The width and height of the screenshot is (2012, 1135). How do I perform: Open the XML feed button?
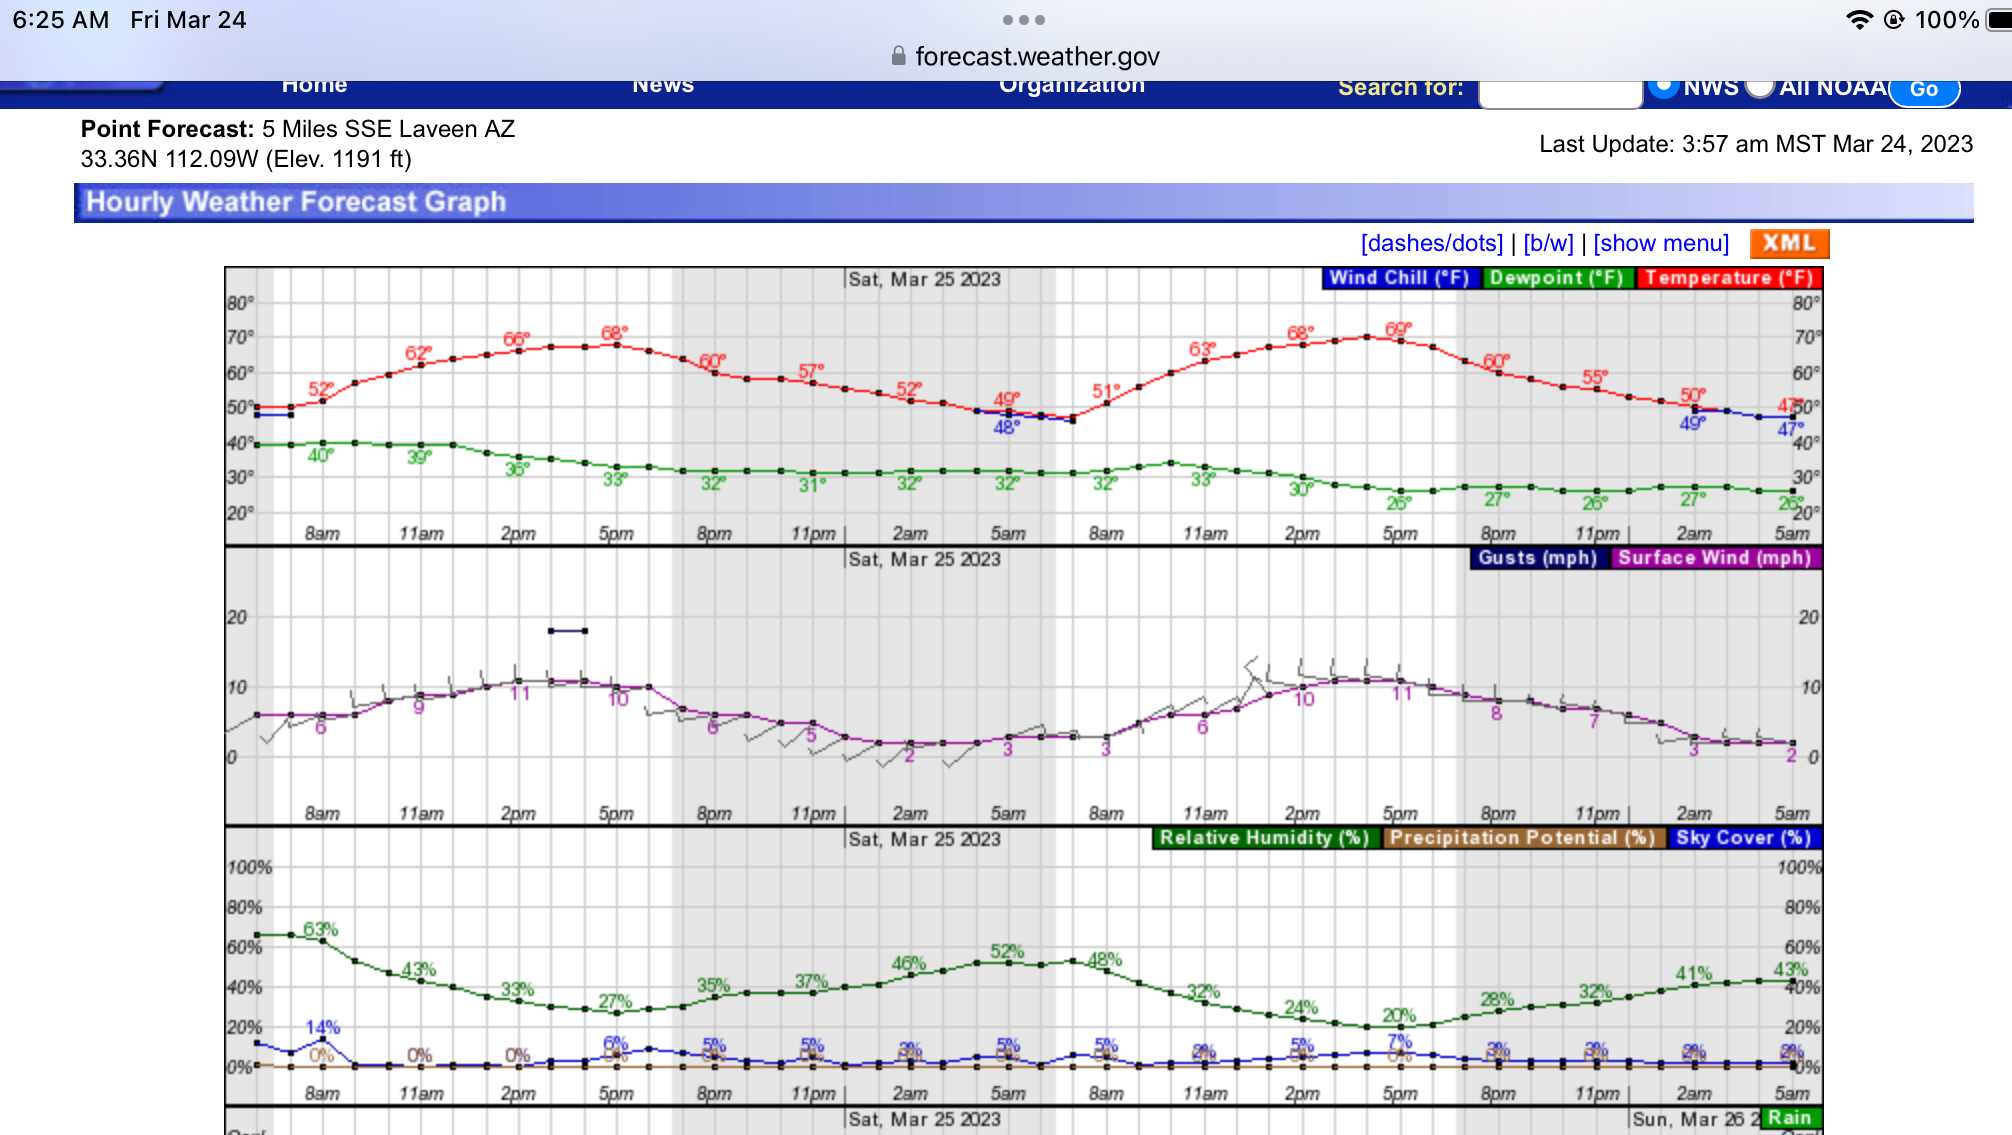tap(1789, 243)
